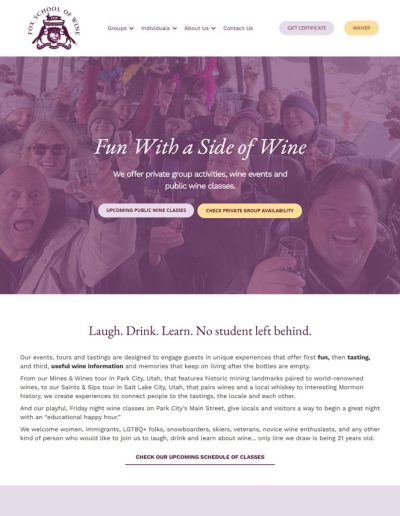Image resolution: width=400 pixels, height=516 pixels.
Task: Click the Fox School of Wine logo
Action: (53, 28)
